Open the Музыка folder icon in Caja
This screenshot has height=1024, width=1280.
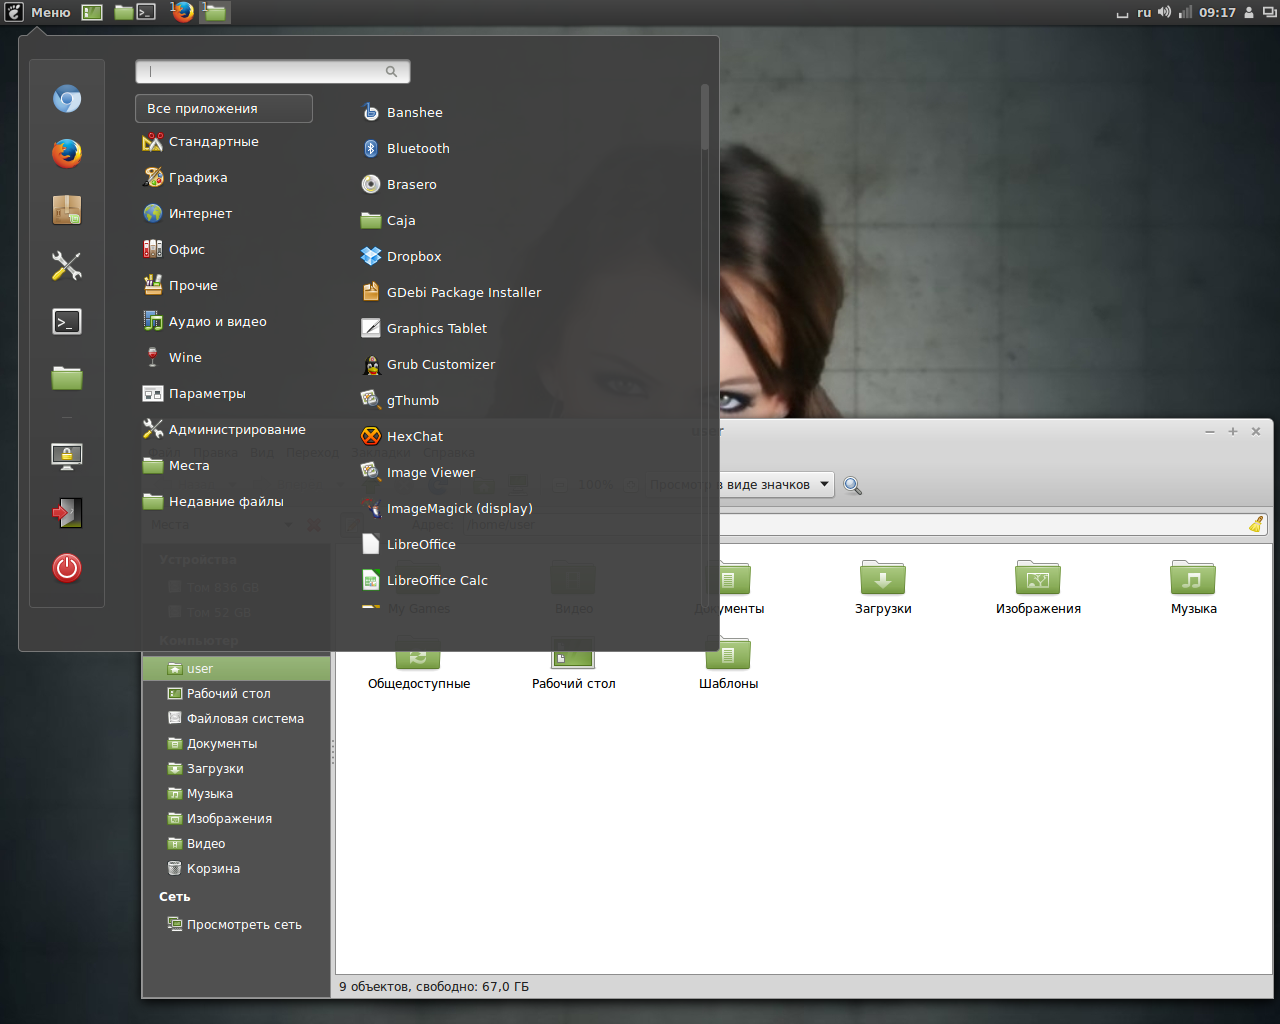[x=1193, y=588]
